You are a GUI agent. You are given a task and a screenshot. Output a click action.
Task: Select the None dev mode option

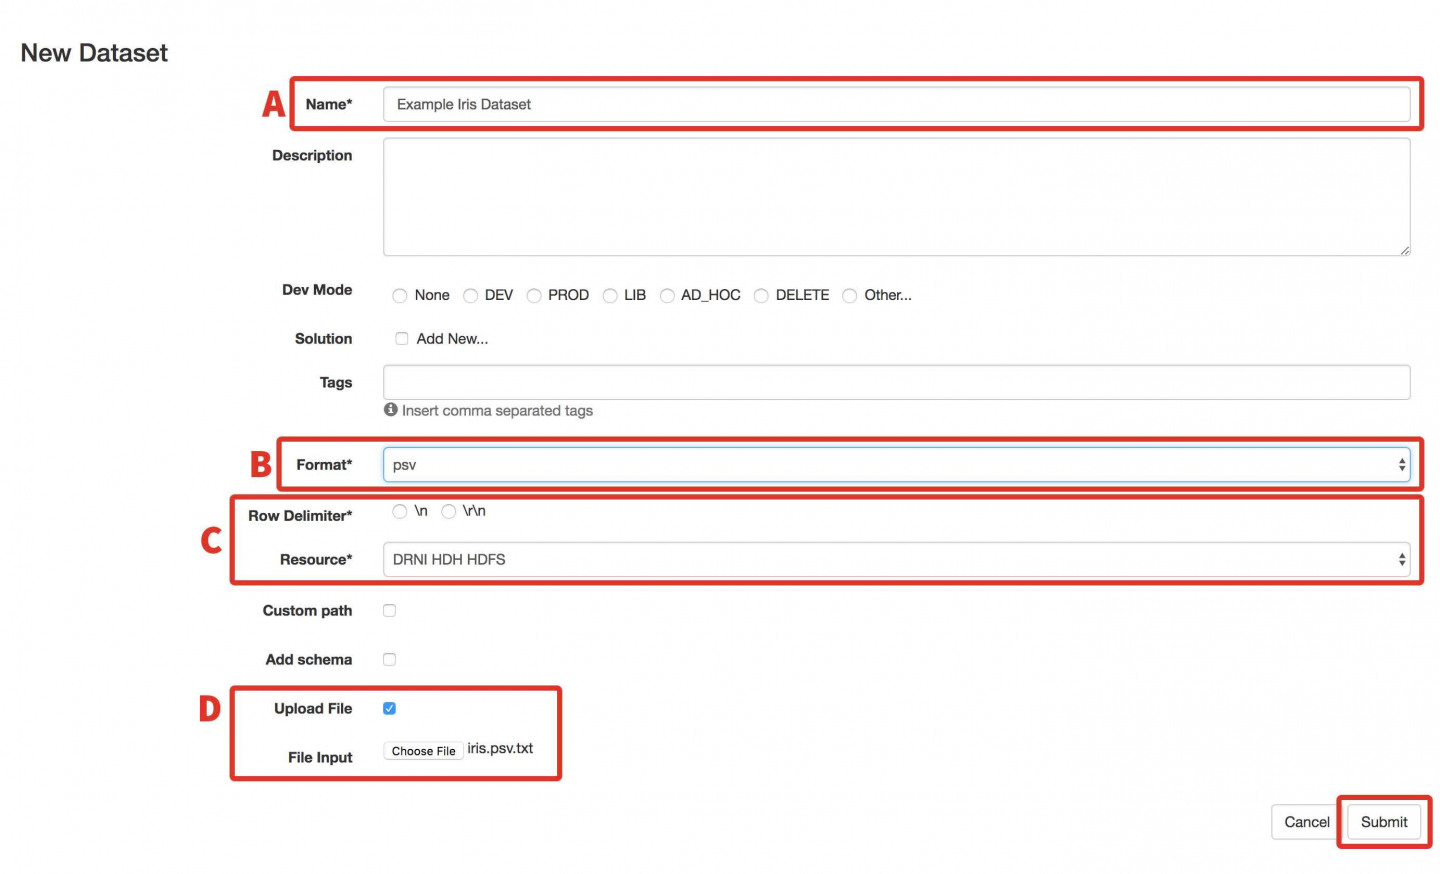400,296
